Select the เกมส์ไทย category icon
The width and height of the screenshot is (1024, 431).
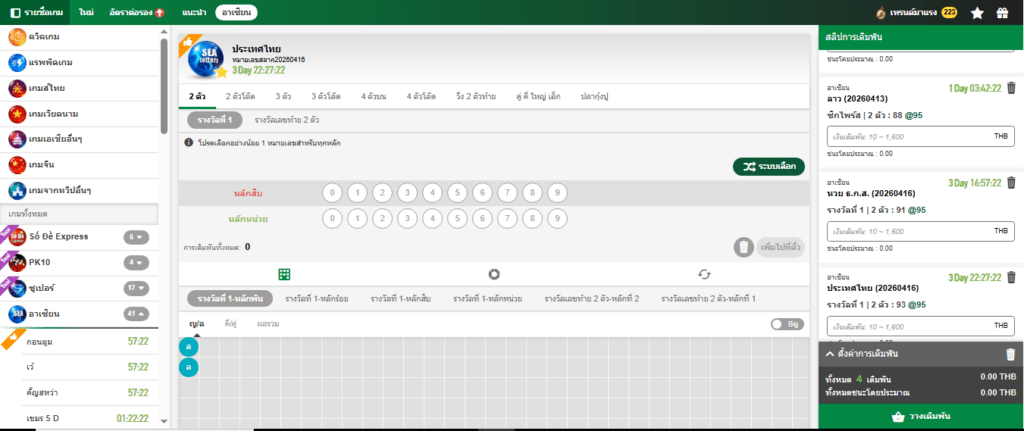(x=17, y=88)
